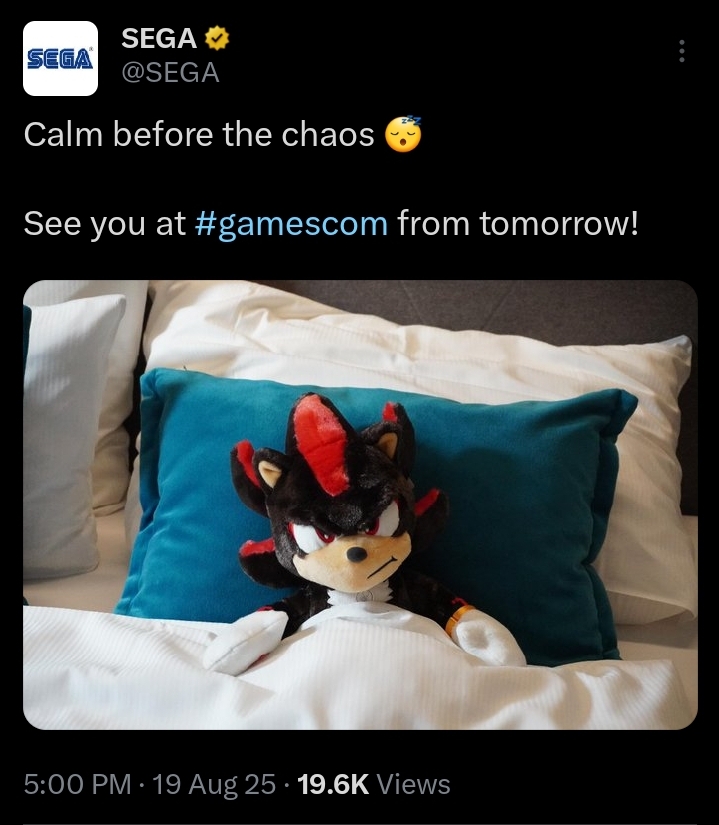Click the "See you at" text
This screenshot has width=719, height=825.
tap(104, 224)
